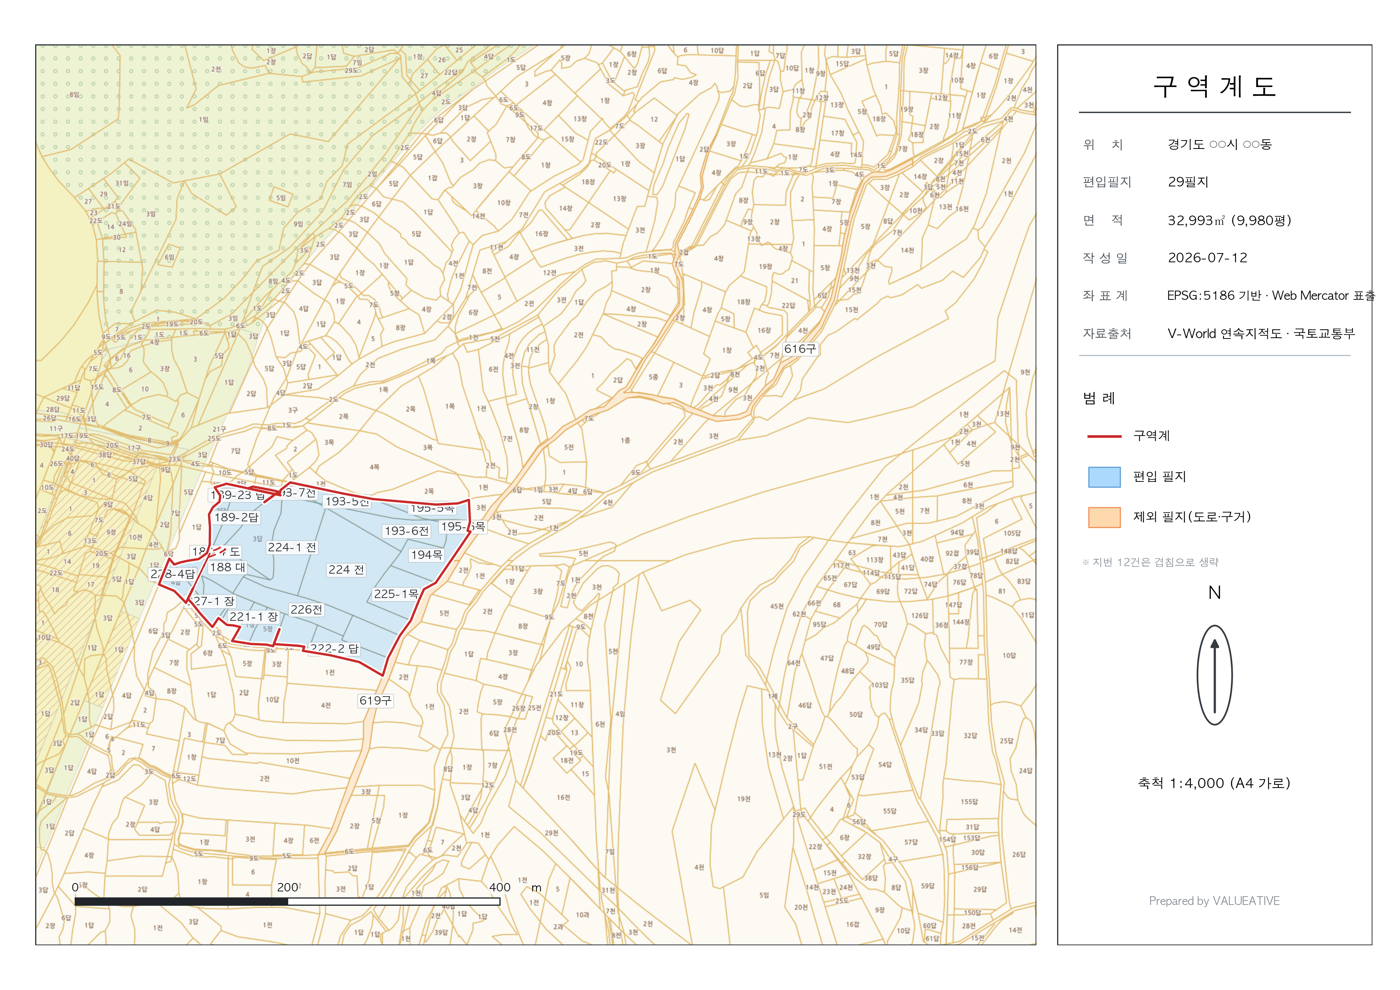Viewport: 1400px width, 990px height.
Task: Select the orange 제외 필지 legend swatch
Action: [1104, 517]
